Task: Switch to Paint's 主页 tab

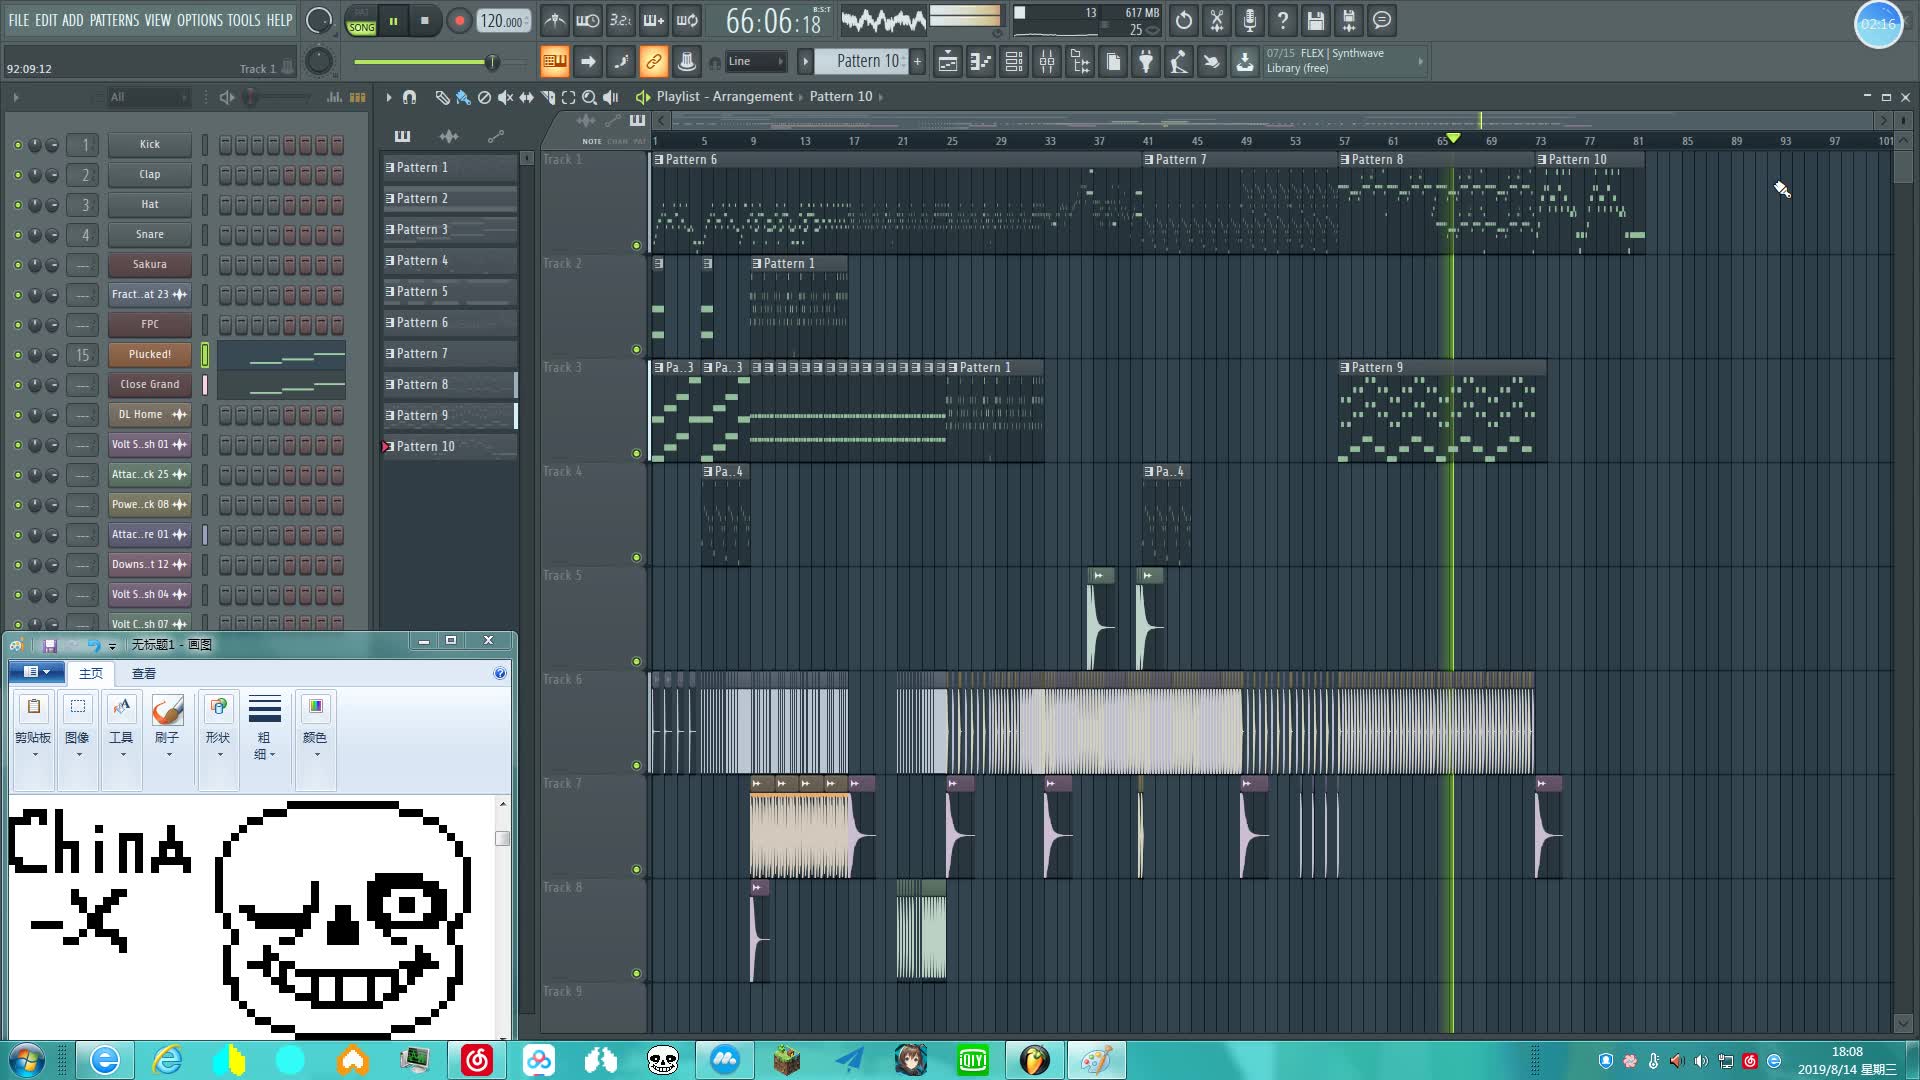Action: pos(91,673)
